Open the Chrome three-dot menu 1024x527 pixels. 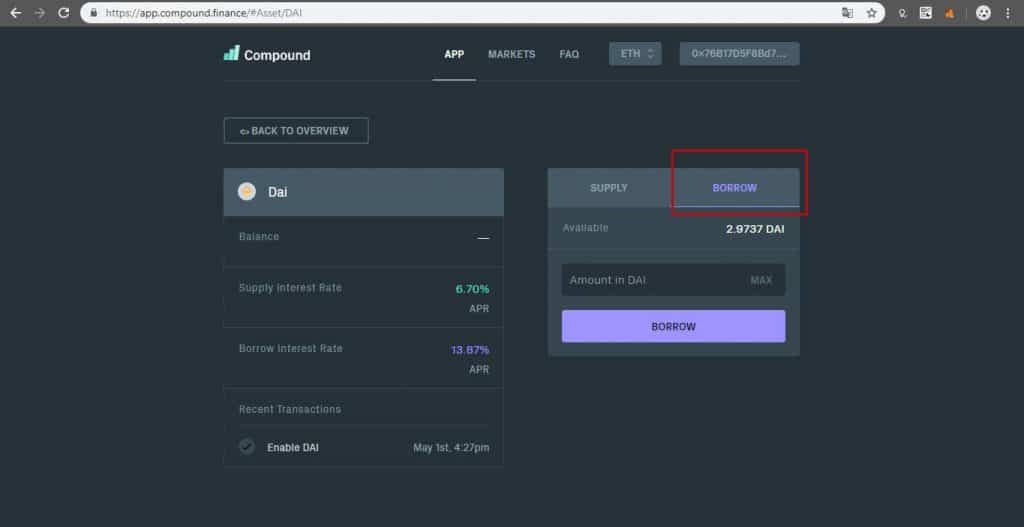pos(1008,13)
